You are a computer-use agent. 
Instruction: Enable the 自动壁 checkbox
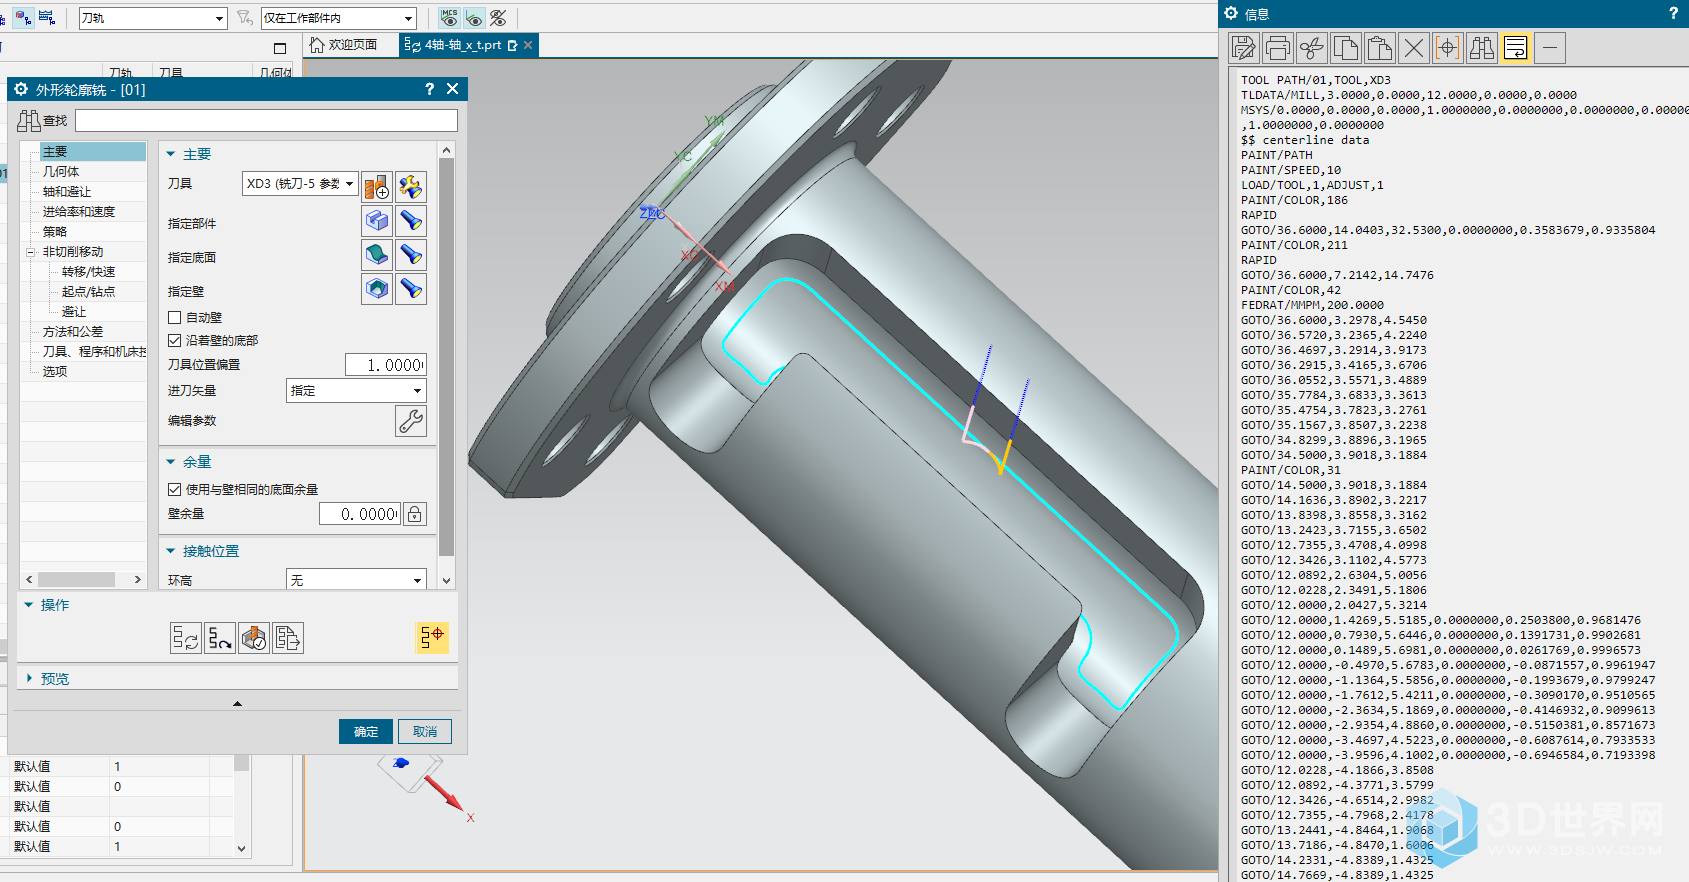coord(175,317)
